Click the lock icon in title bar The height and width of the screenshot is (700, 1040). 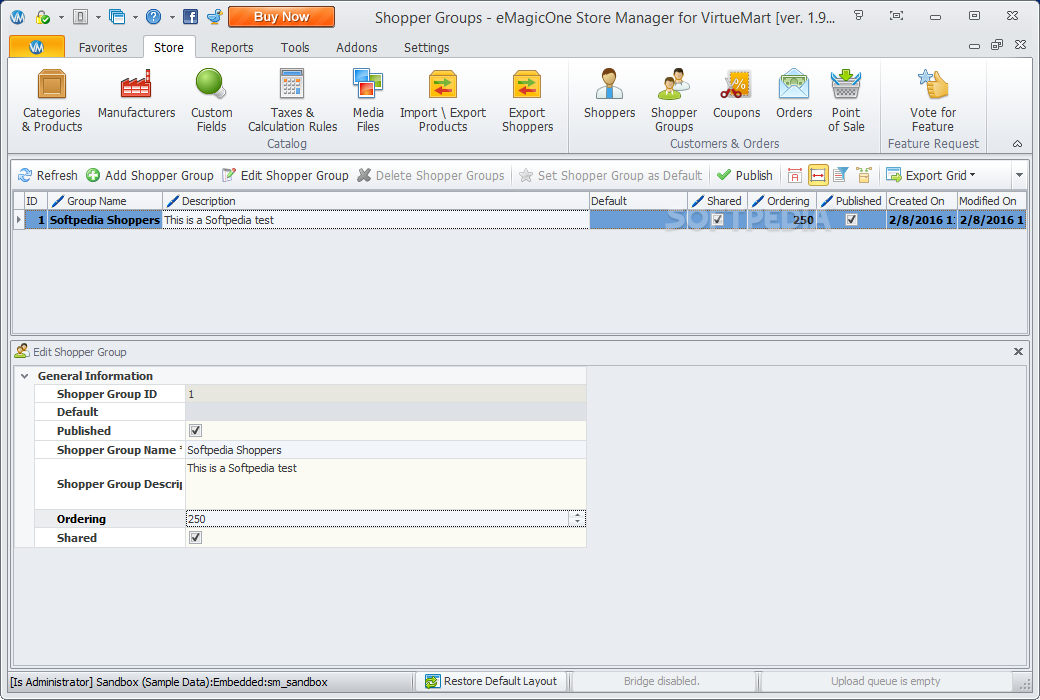click(x=42, y=17)
